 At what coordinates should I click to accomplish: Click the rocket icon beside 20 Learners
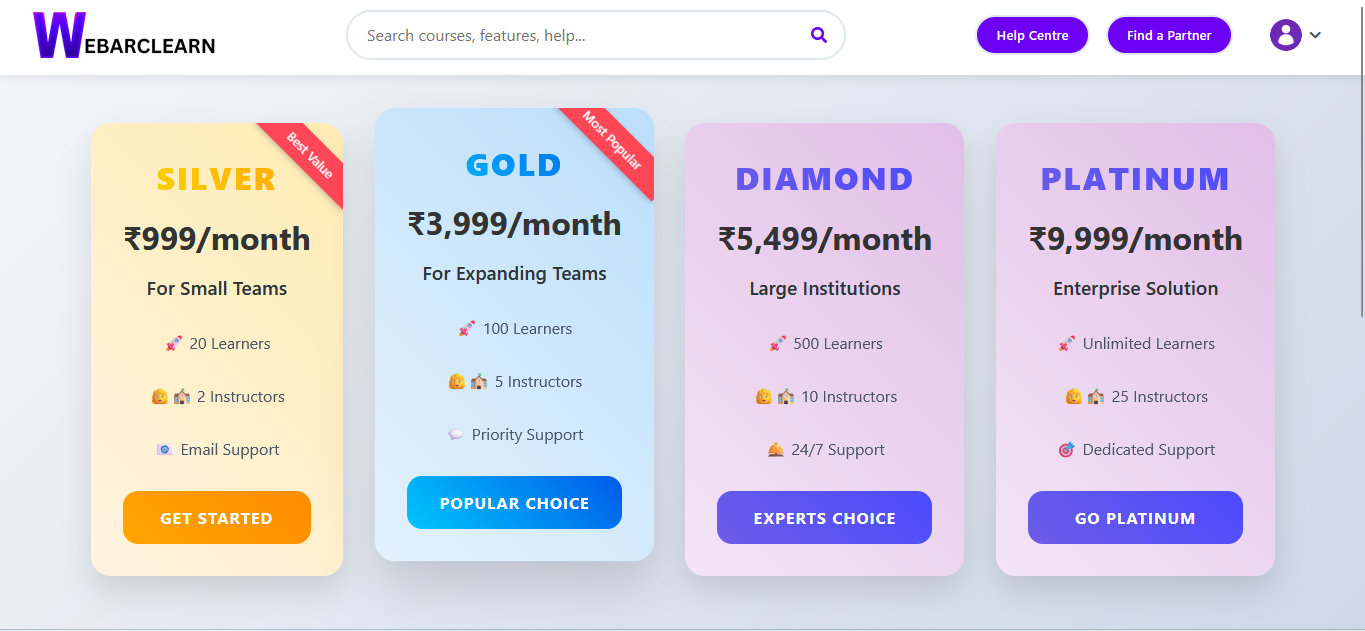tap(174, 344)
